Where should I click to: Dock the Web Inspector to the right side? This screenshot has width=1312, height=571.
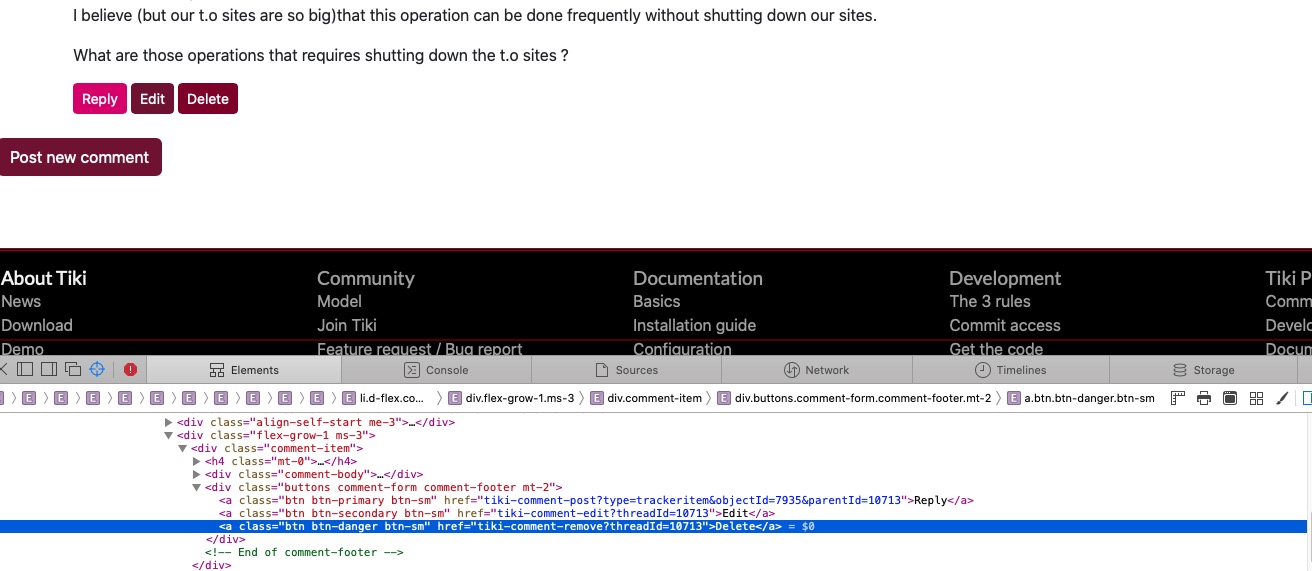[x=49, y=370]
